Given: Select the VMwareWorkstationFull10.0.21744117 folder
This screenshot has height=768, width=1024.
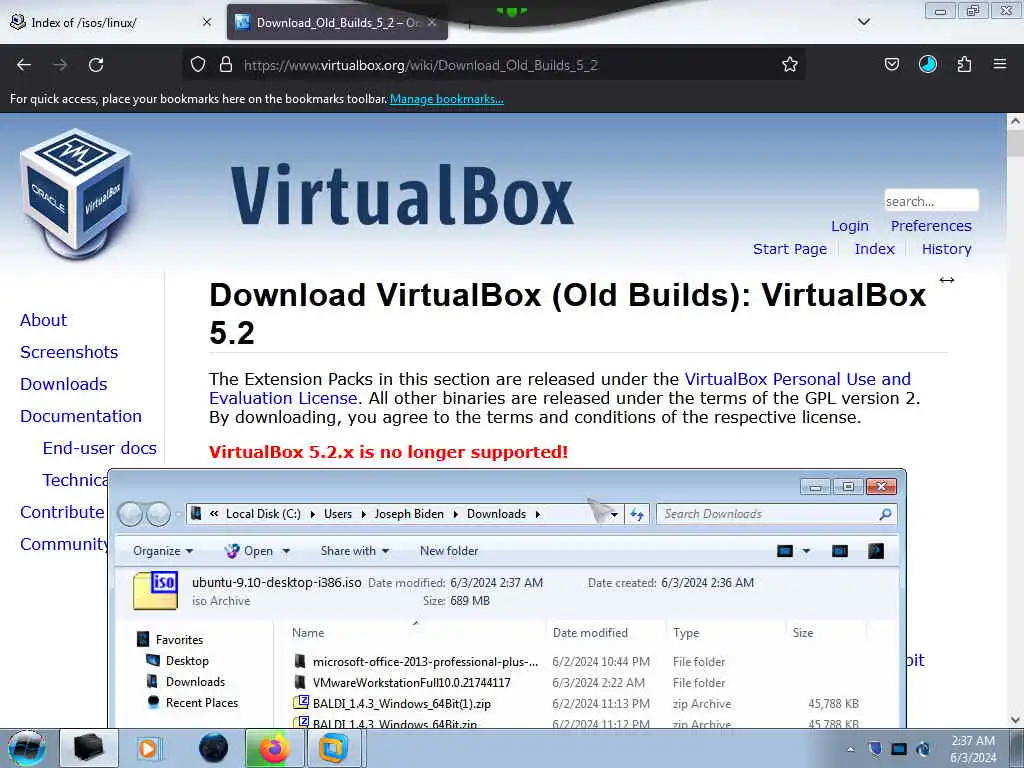Looking at the screenshot, I should point(411,682).
